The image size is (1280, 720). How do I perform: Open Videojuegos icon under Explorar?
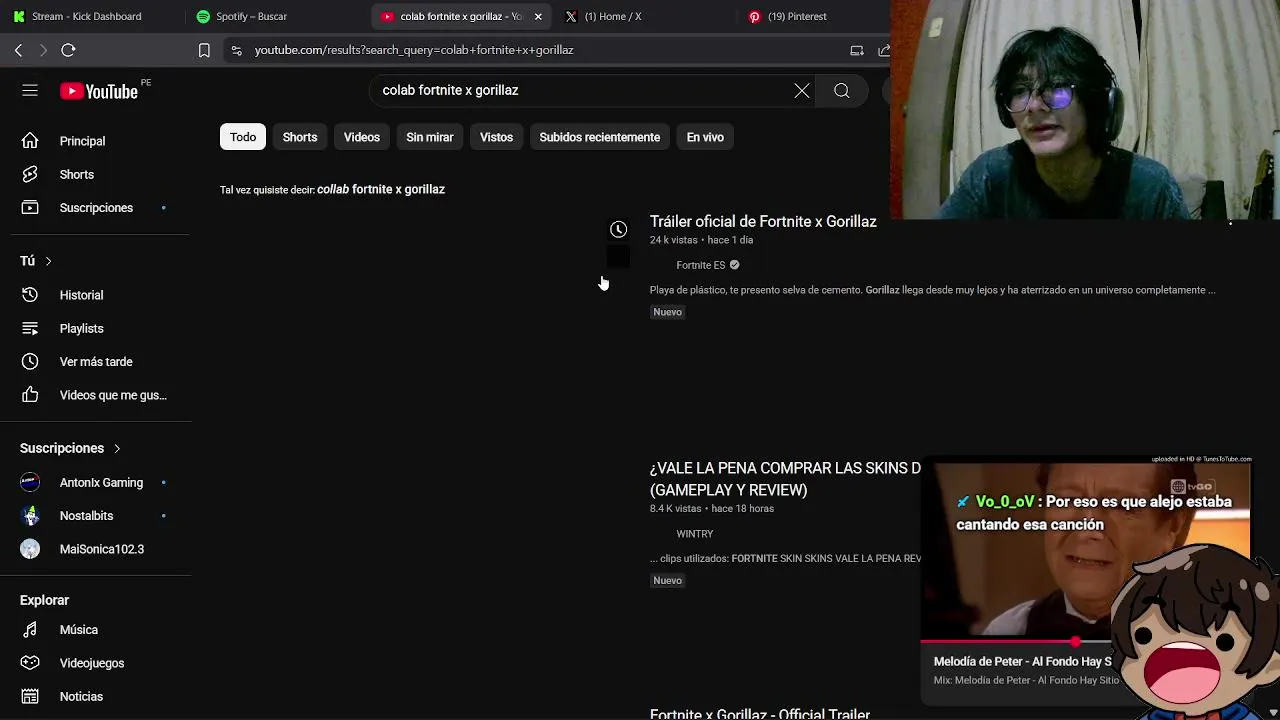tap(30, 663)
